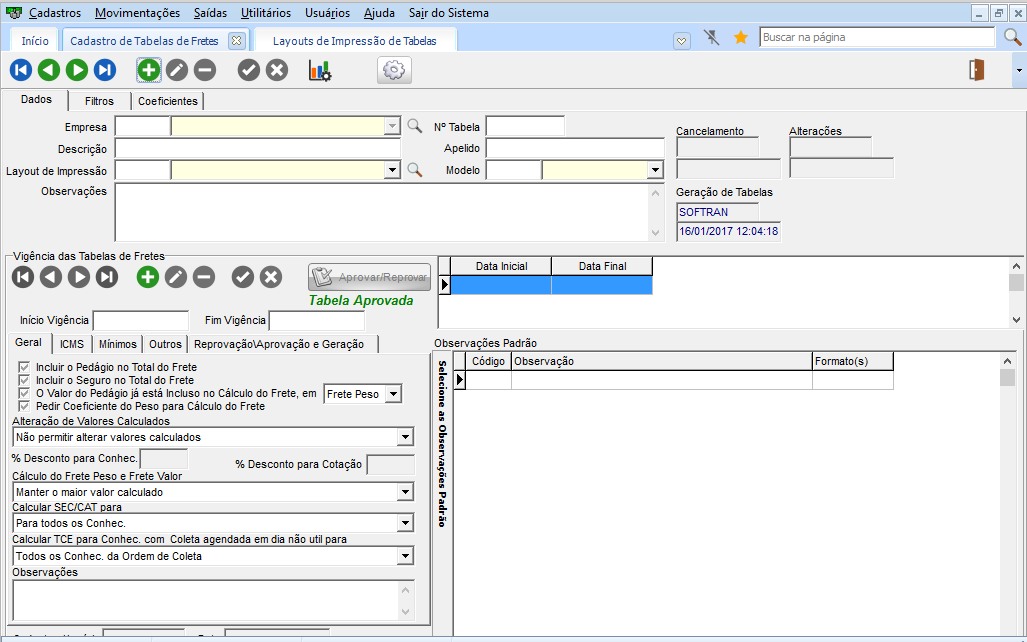Click the Descrição input field
This screenshot has height=642, width=1027.
pyautogui.click(x=258, y=148)
